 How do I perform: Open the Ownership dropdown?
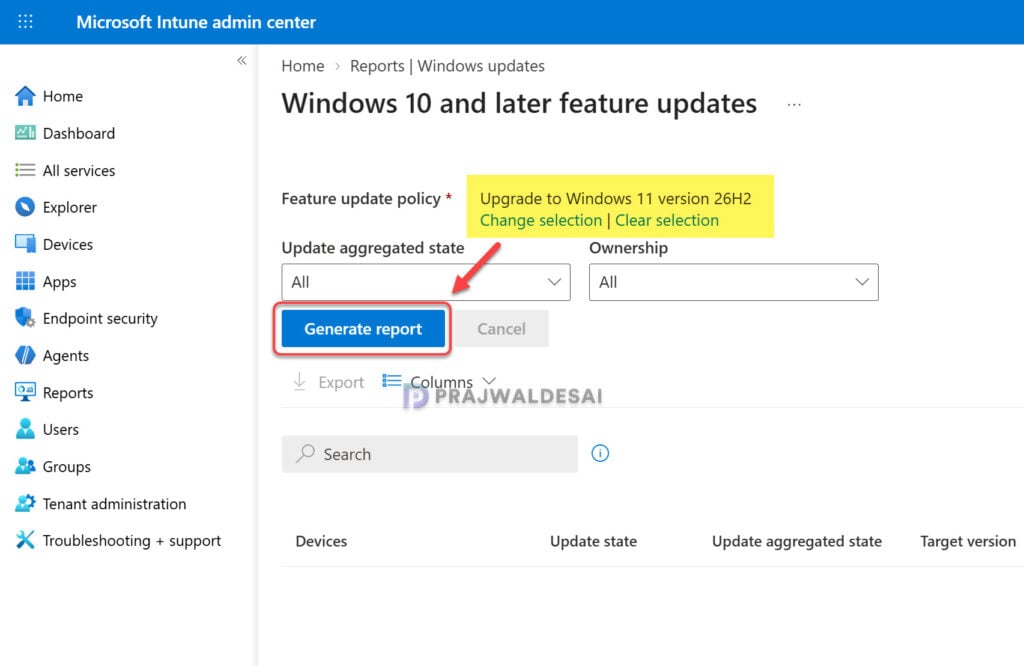click(733, 282)
